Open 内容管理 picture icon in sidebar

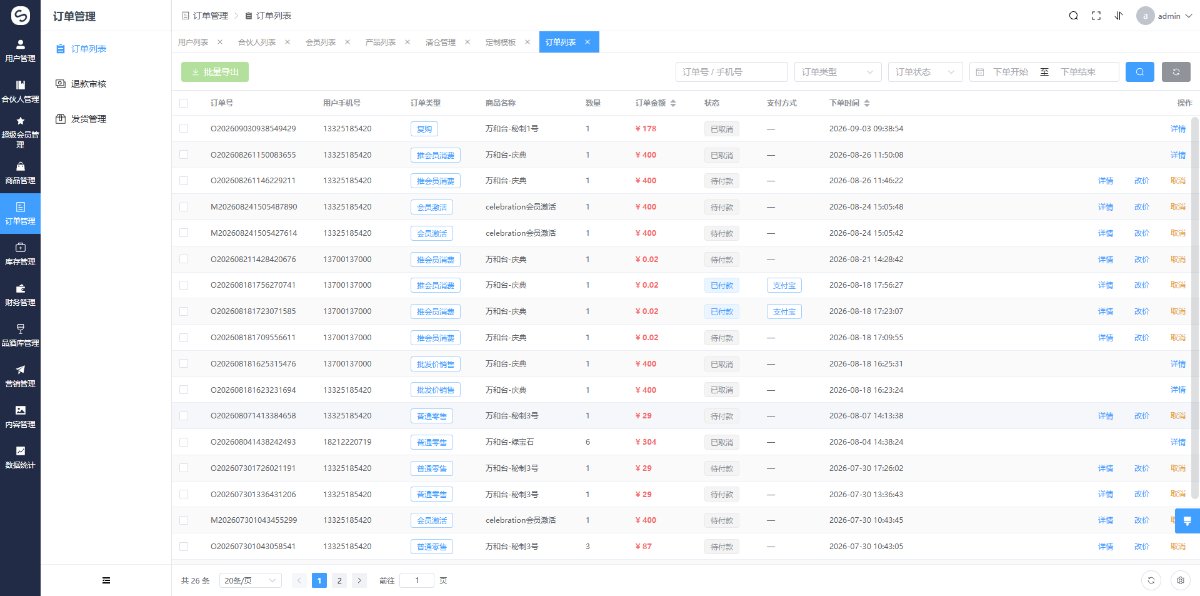point(20,410)
